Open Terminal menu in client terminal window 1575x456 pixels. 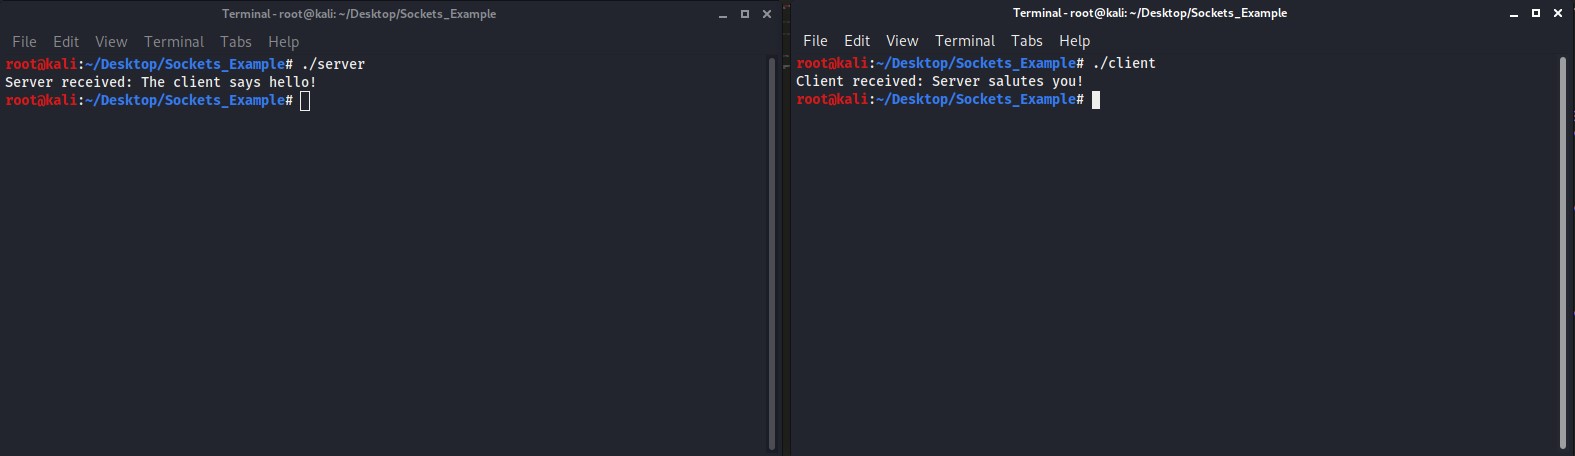pyautogui.click(x=965, y=41)
